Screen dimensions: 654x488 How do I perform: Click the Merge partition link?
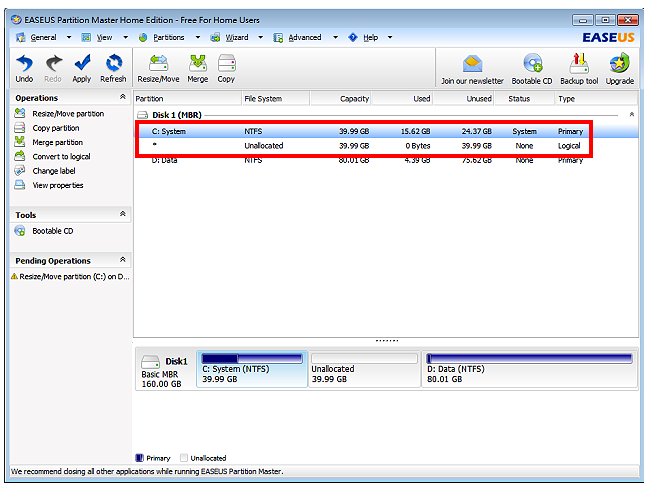point(58,142)
